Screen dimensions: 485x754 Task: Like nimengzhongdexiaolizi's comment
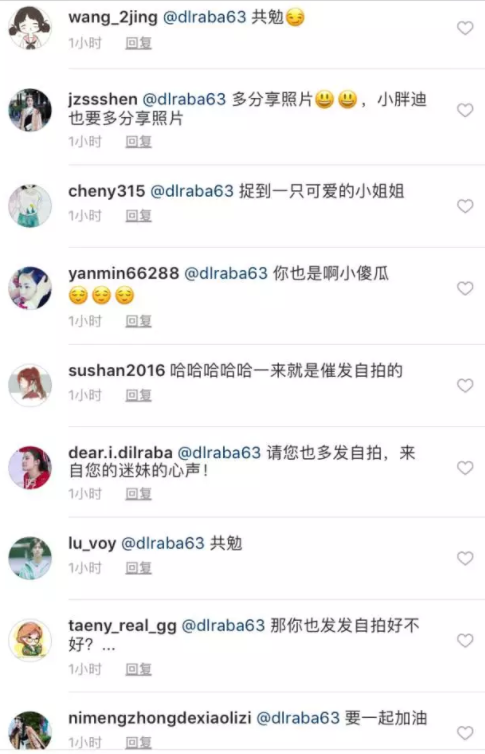(x=465, y=733)
